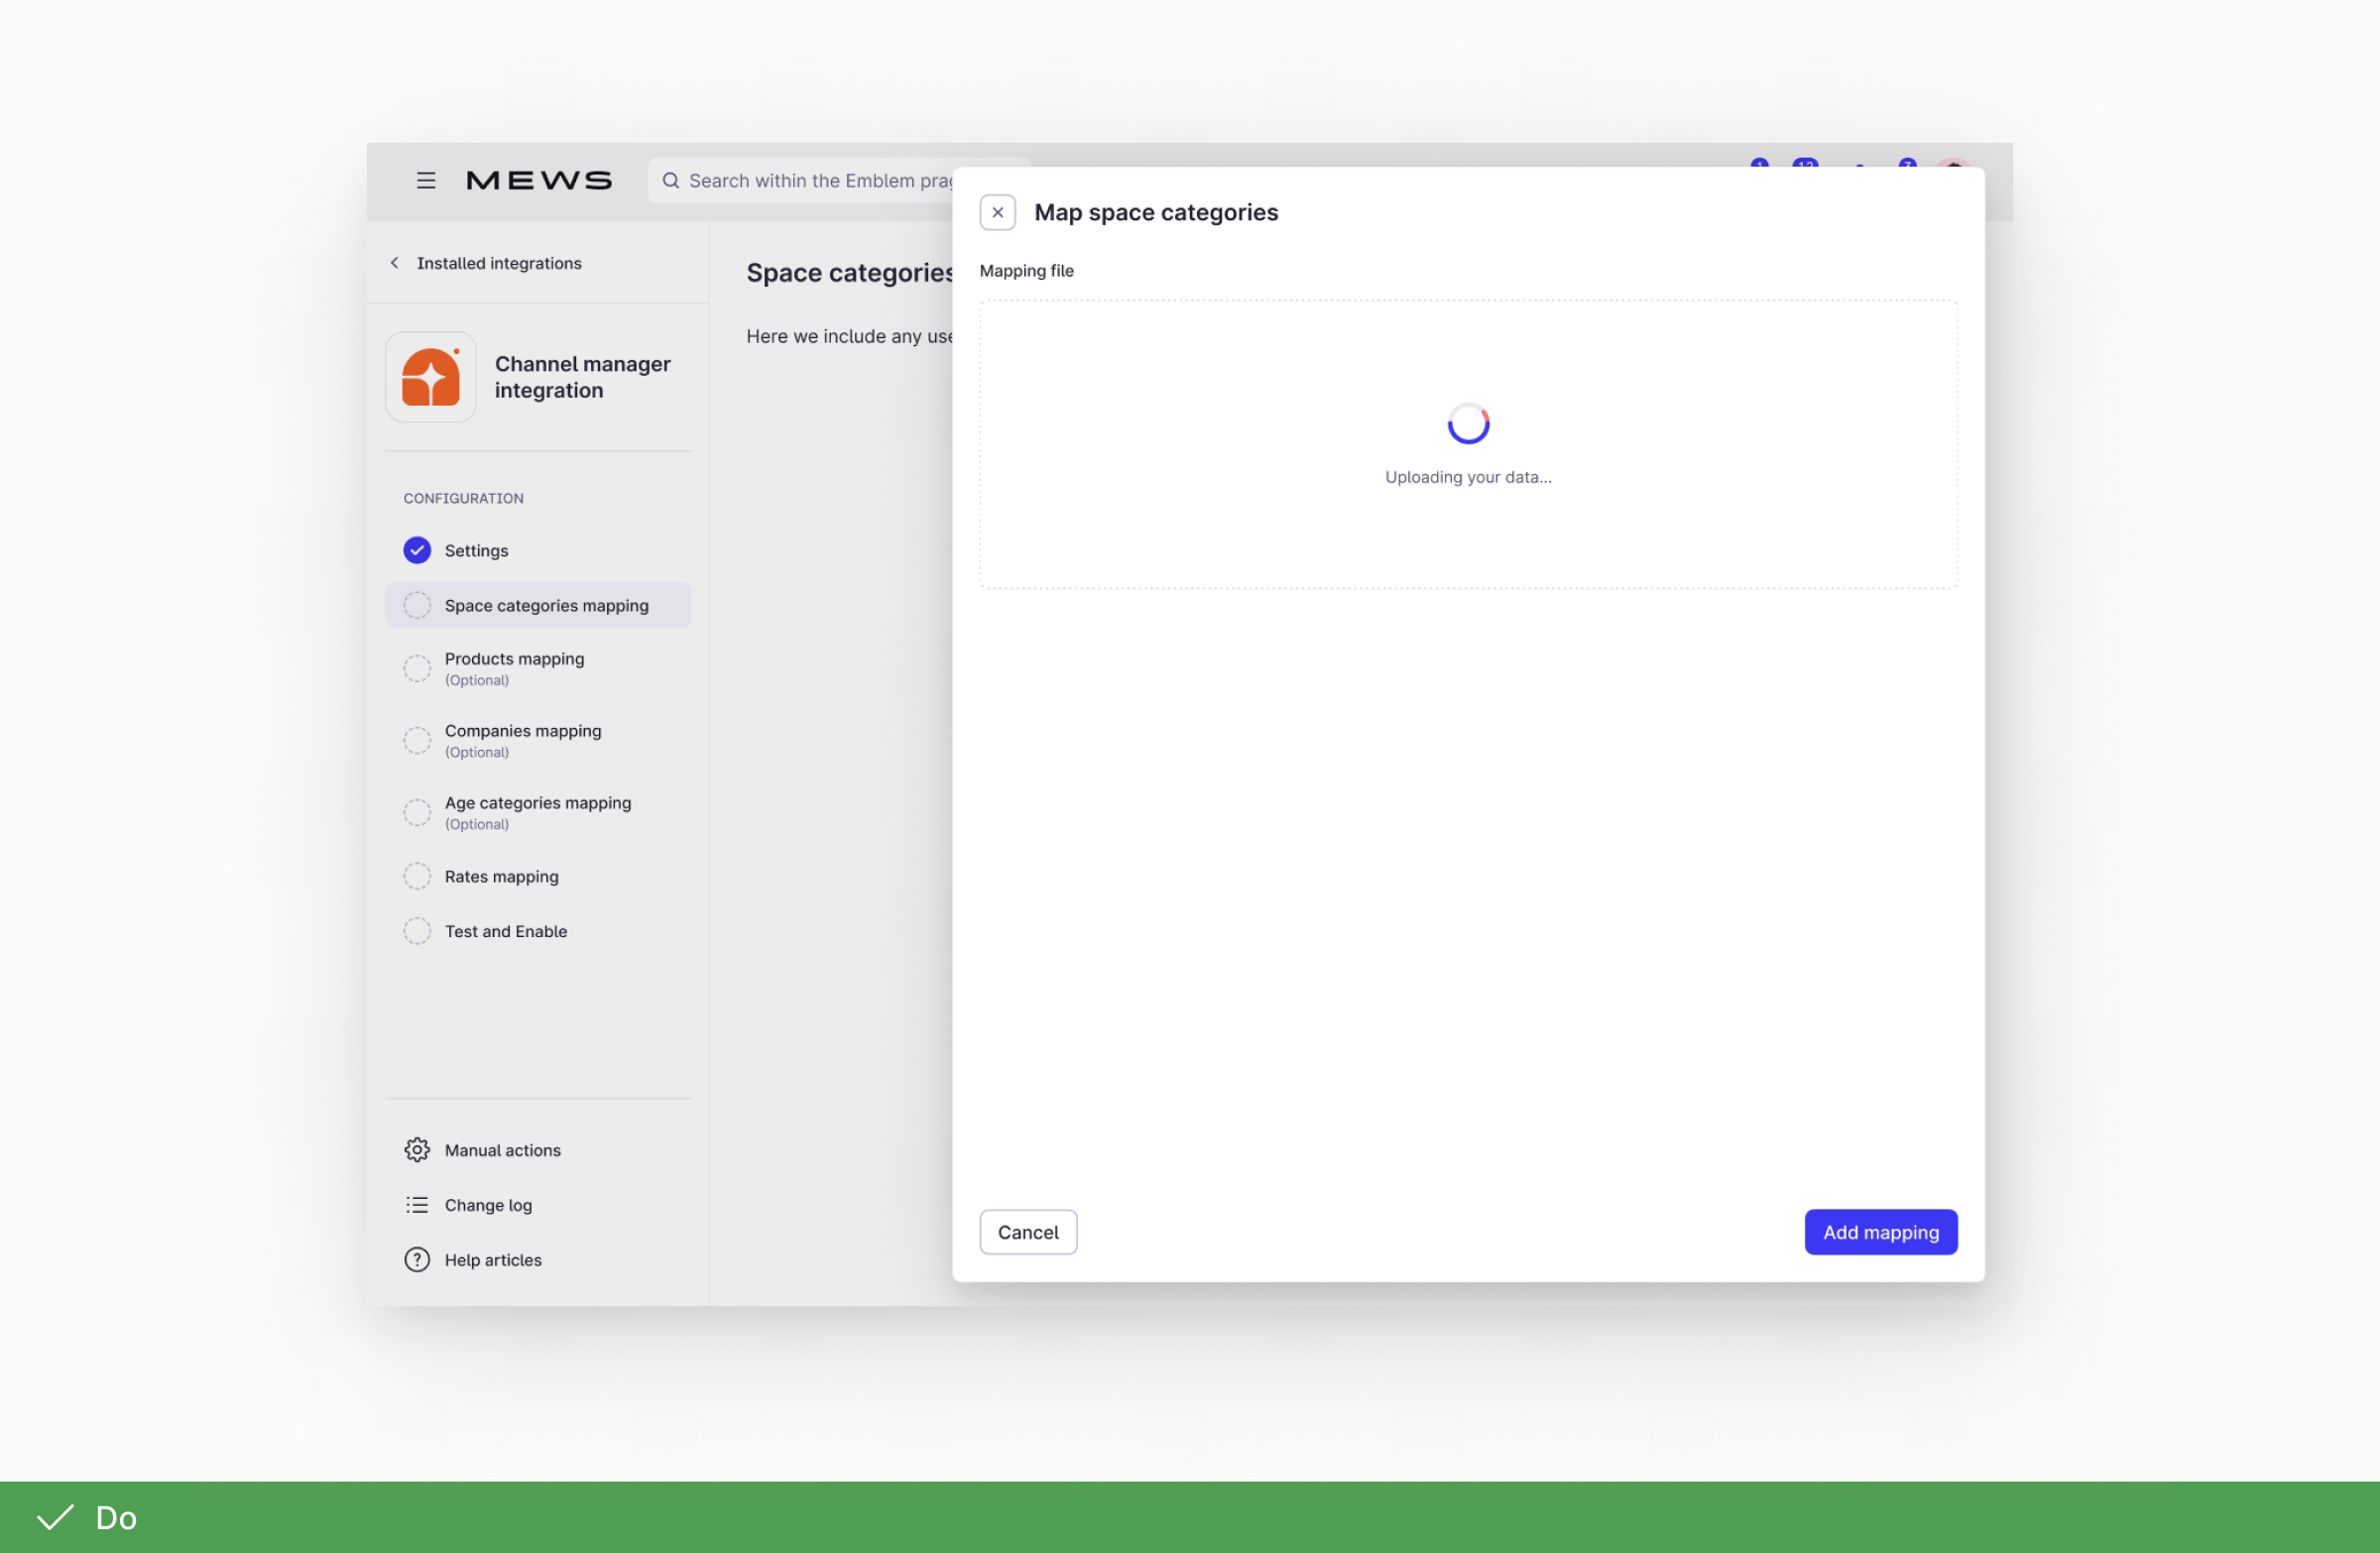Viewport: 2380px width, 1553px height.
Task: Click the search magnifier icon
Action: coord(671,180)
